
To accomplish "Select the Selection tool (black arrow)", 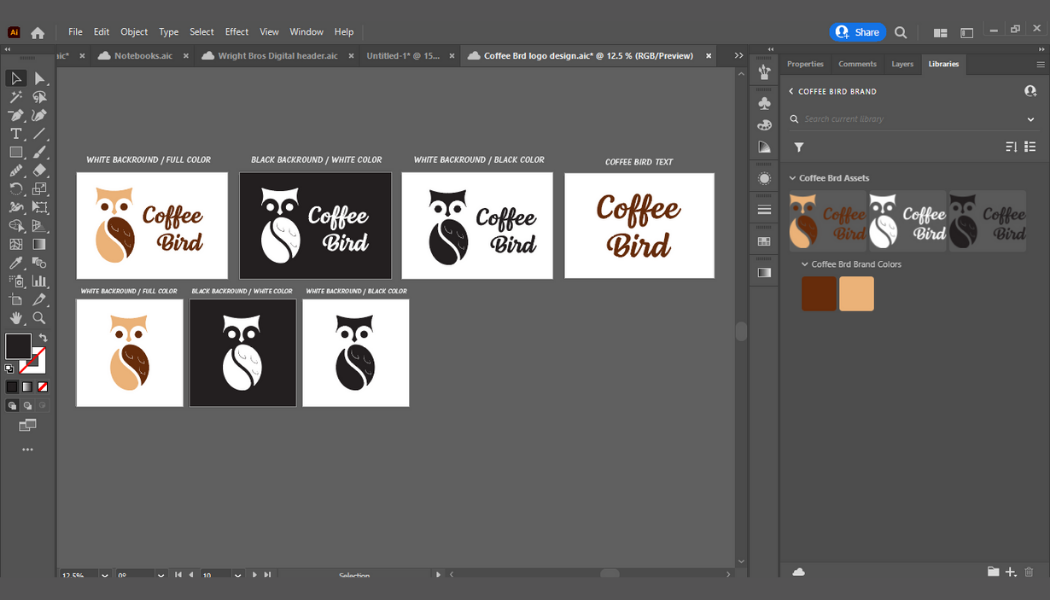I will pos(16,78).
